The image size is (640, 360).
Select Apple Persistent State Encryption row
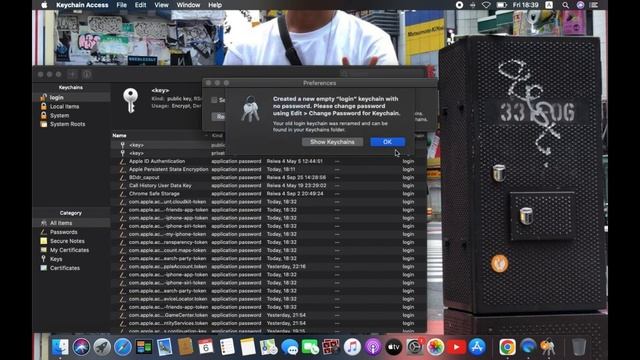[x=269, y=169]
